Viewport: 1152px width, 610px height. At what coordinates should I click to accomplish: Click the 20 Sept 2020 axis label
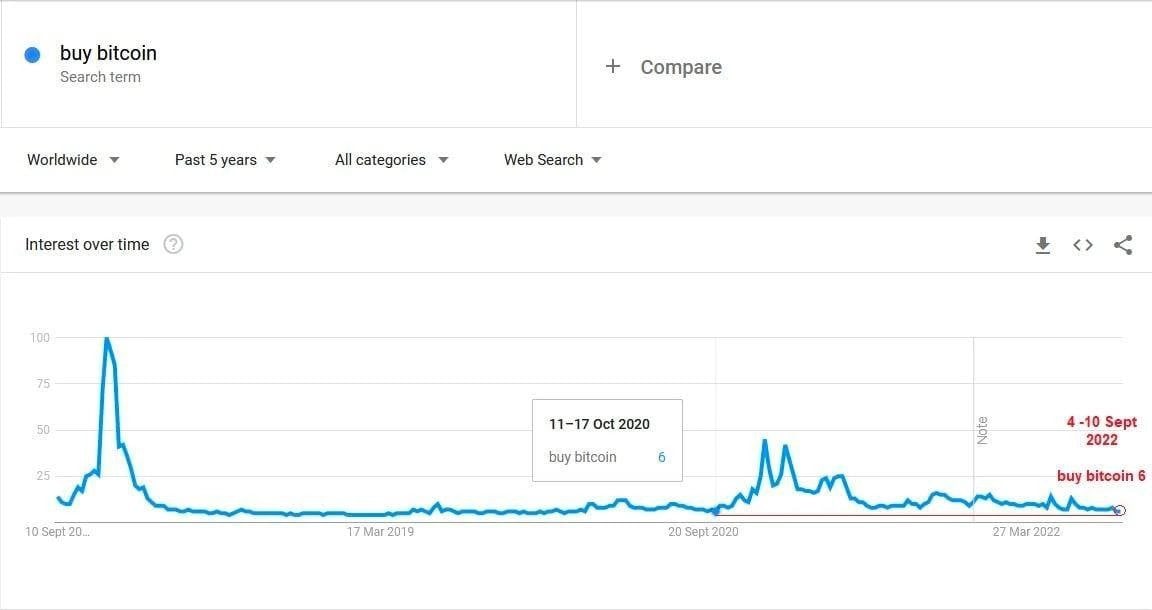[x=703, y=532]
